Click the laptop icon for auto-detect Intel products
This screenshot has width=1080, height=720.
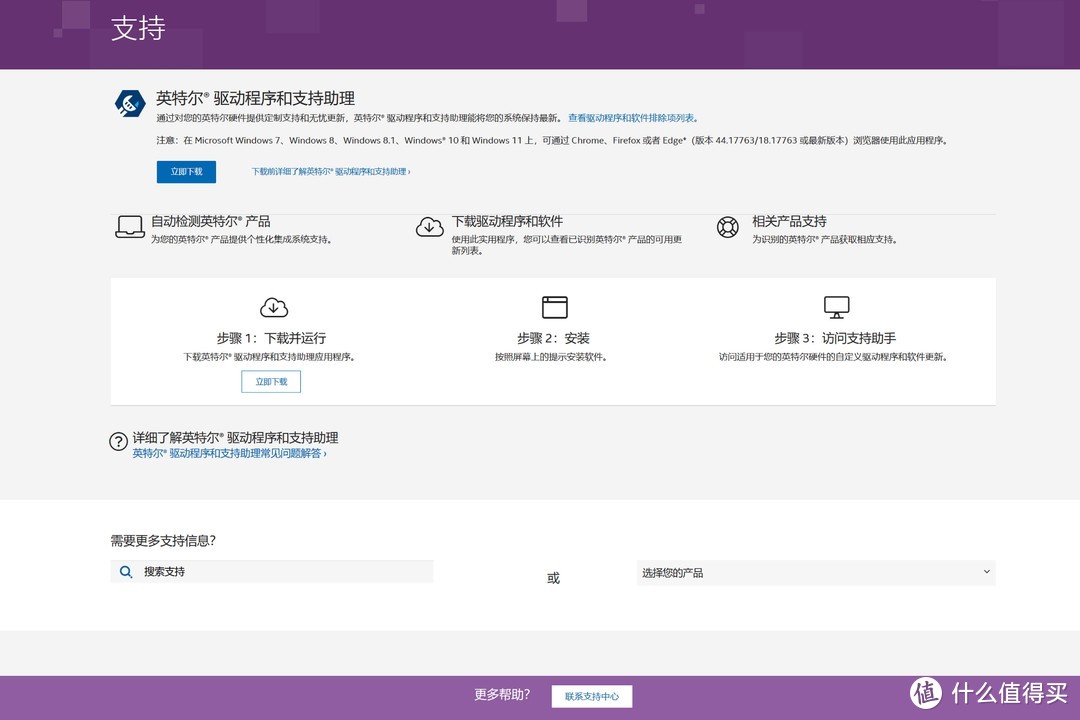(129, 227)
